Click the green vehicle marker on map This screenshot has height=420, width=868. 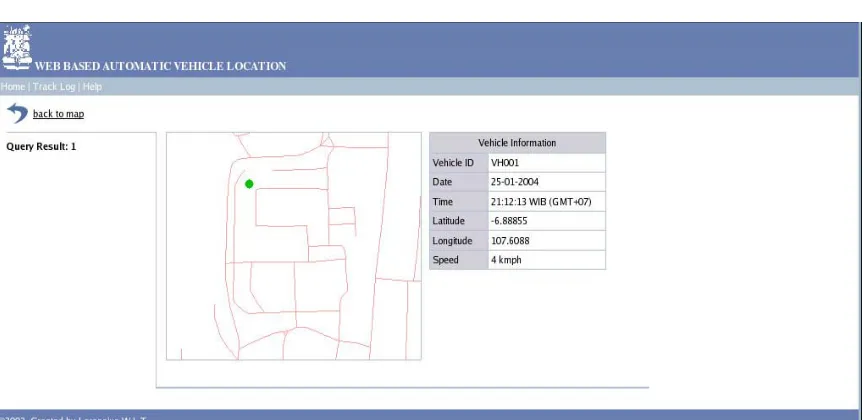click(249, 184)
